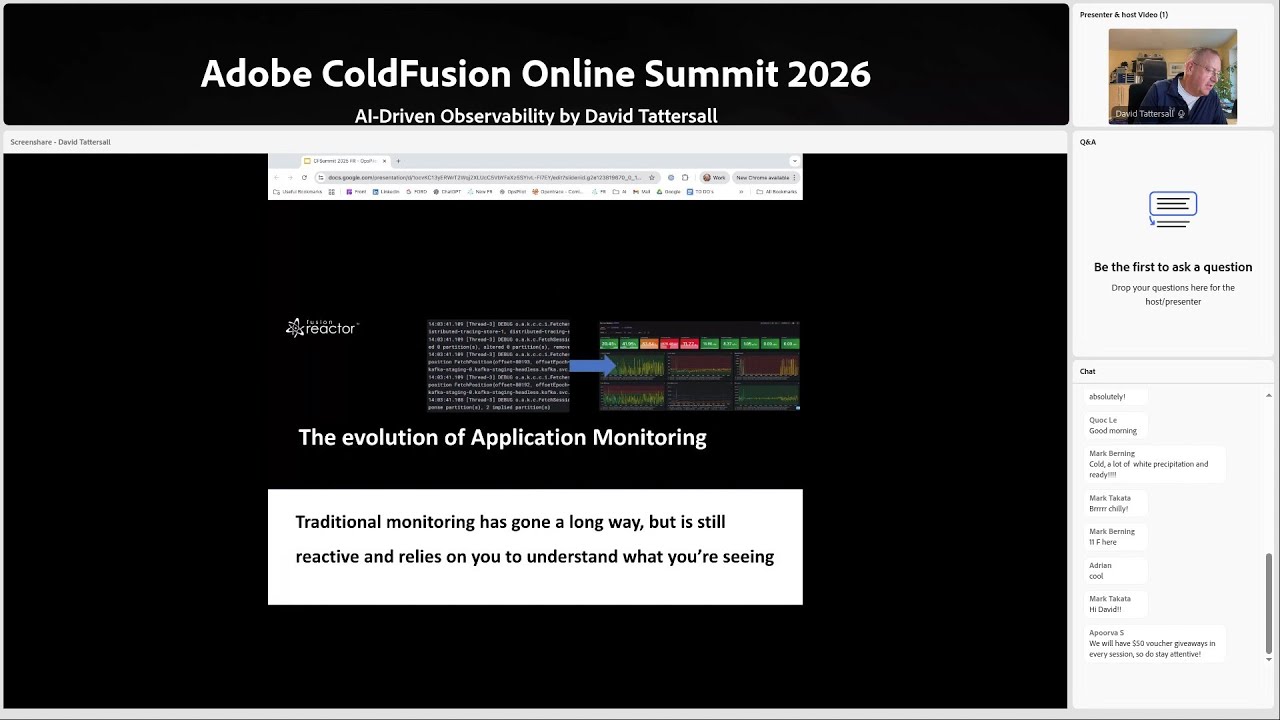Click the 'Presenter & host Video (1)' panel title
Image resolution: width=1280 pixels, height=720 pixels.
click(x=1124, y=14)
